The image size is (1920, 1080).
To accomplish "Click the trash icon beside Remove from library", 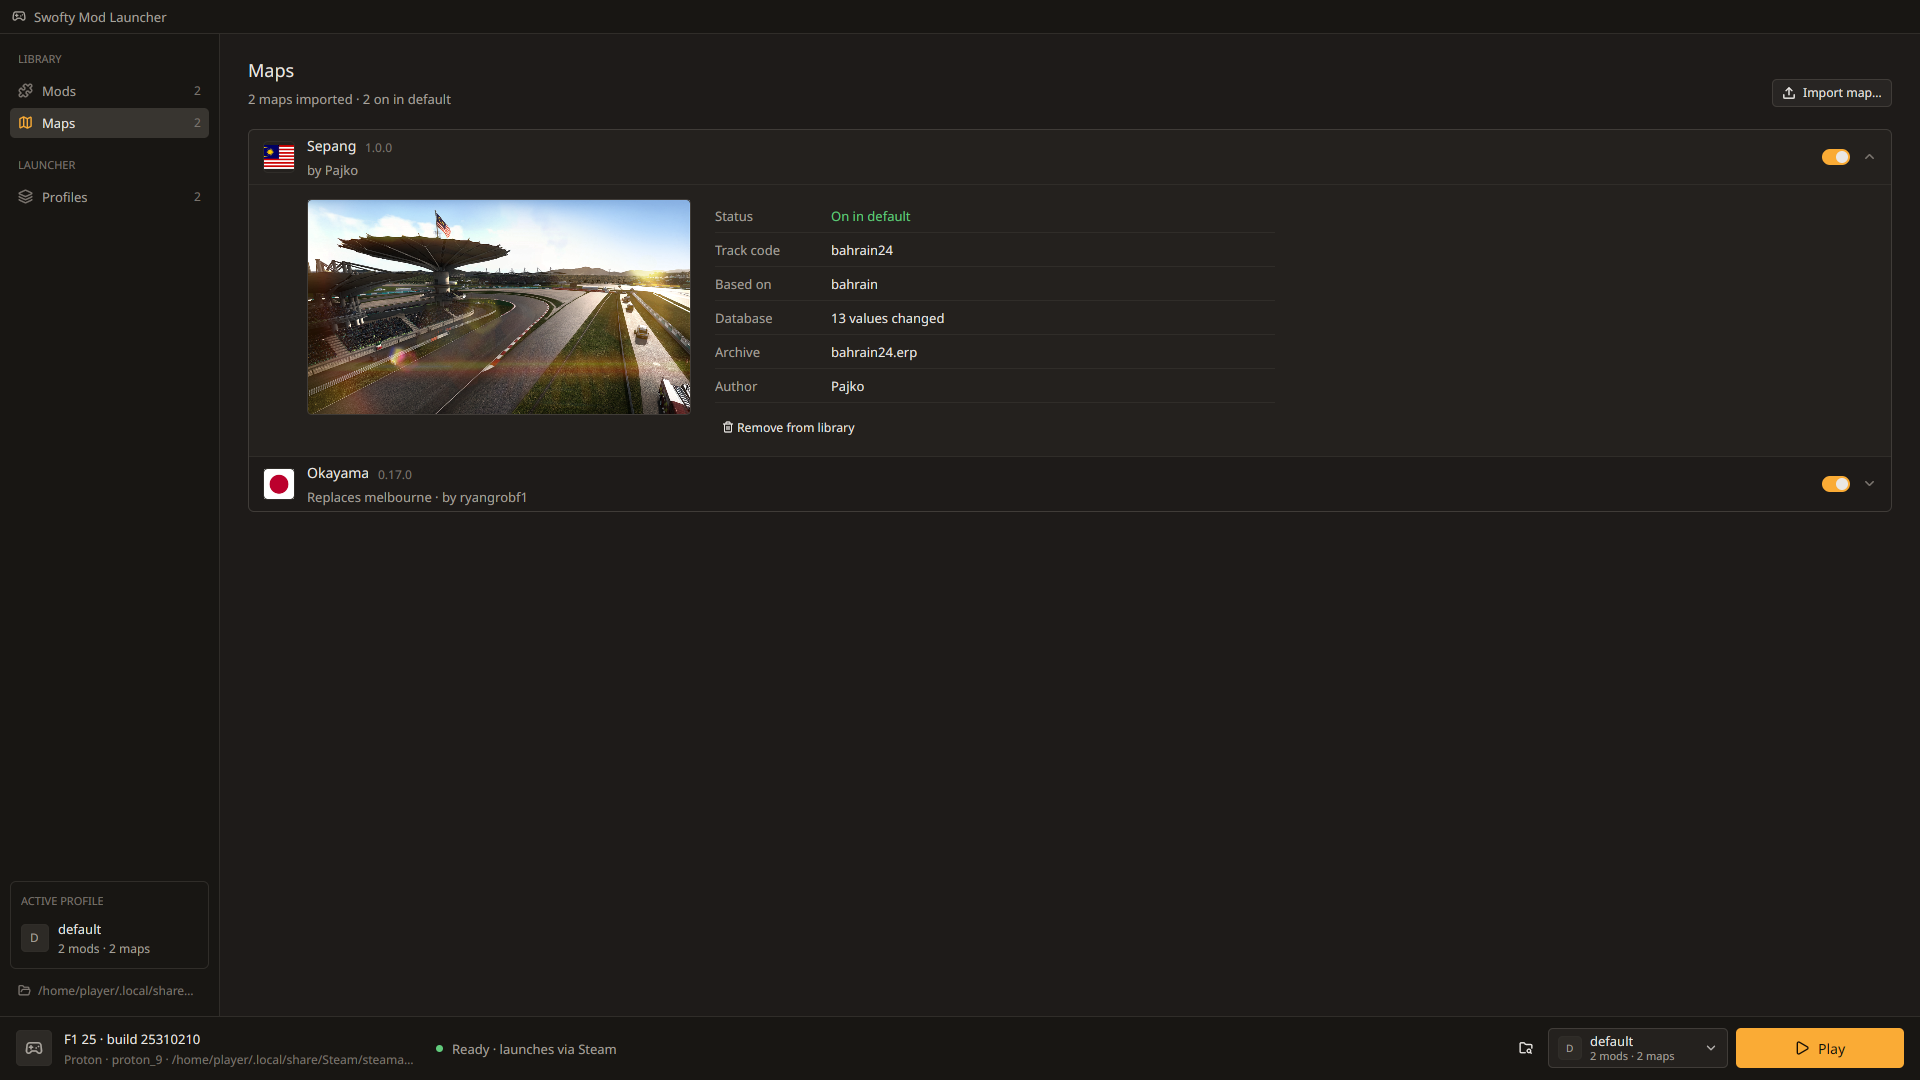I will (x=728, y=427).
